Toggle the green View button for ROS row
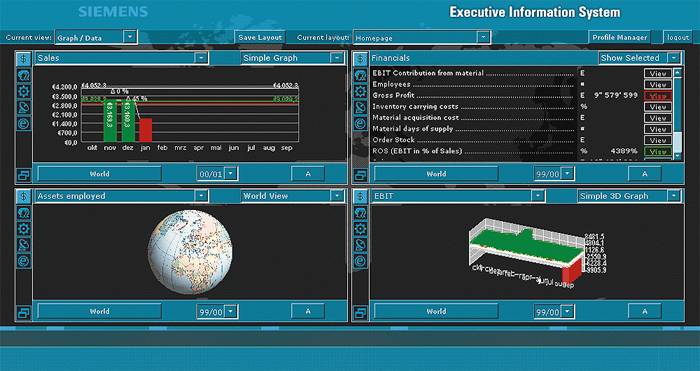Image resolution: width=700 pixels, height=371 pixels. click(658, 151)
